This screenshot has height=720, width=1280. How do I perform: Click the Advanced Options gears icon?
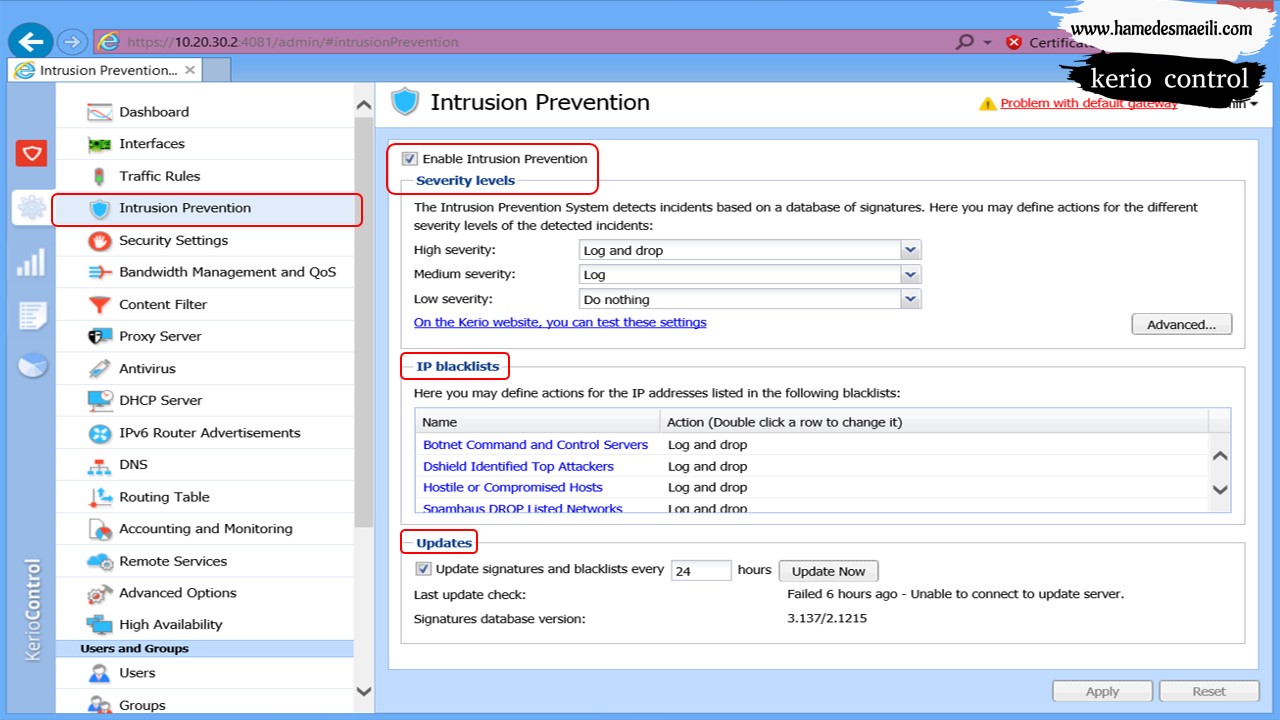(x=99, y=593)
